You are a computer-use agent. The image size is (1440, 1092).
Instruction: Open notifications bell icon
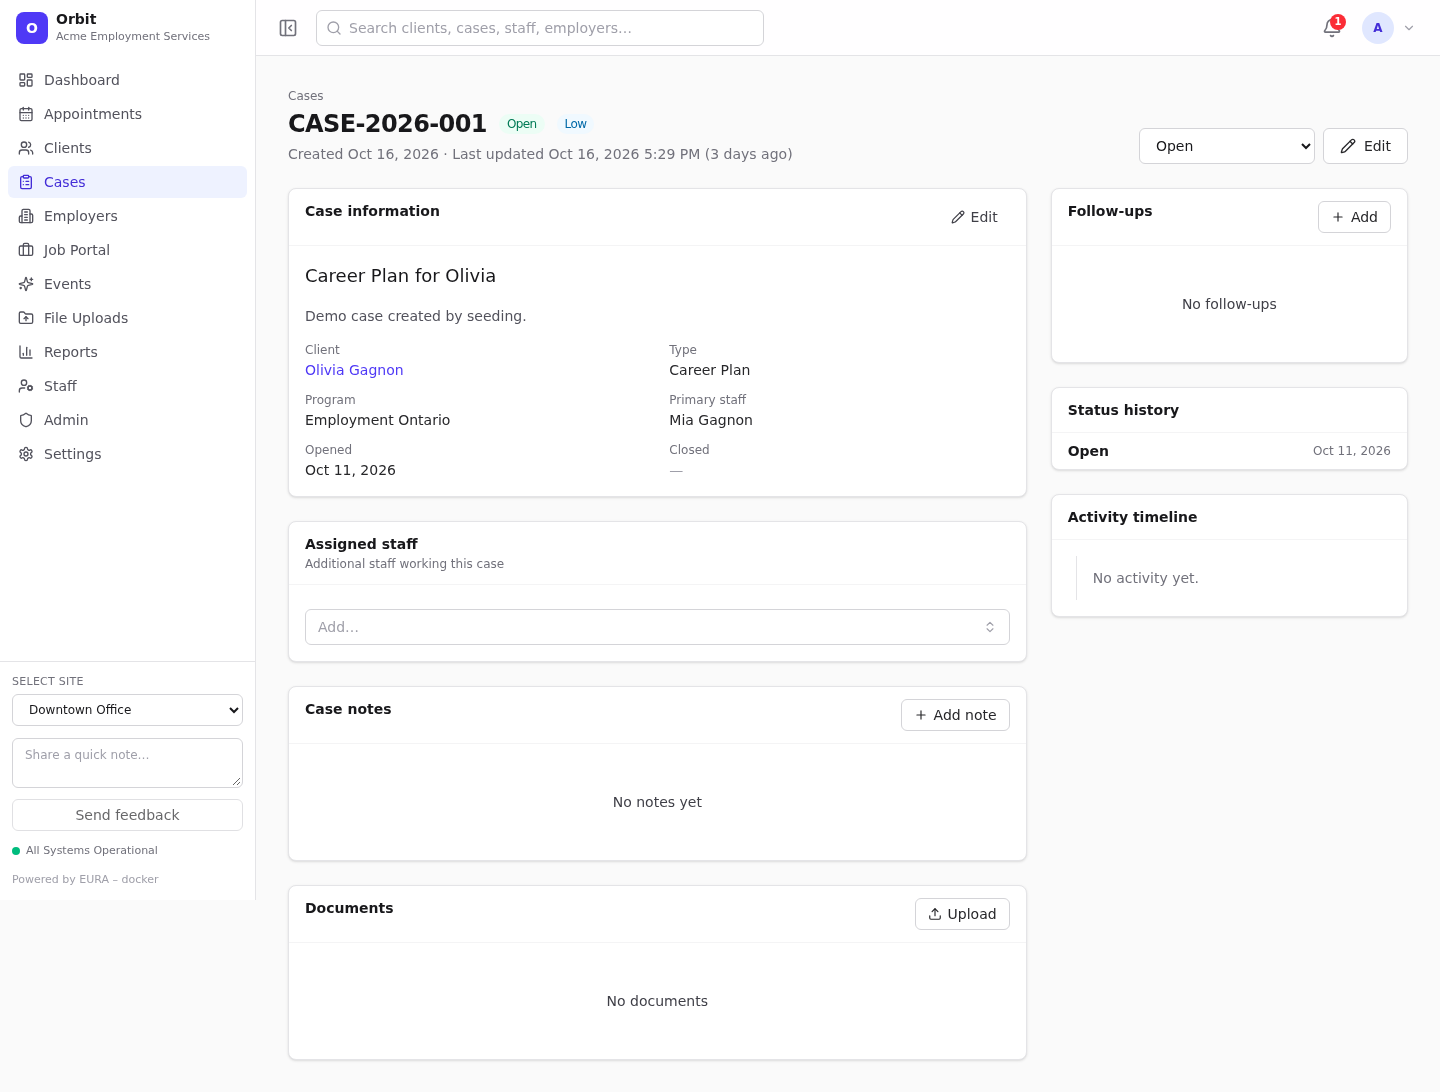click(1332, 28)
